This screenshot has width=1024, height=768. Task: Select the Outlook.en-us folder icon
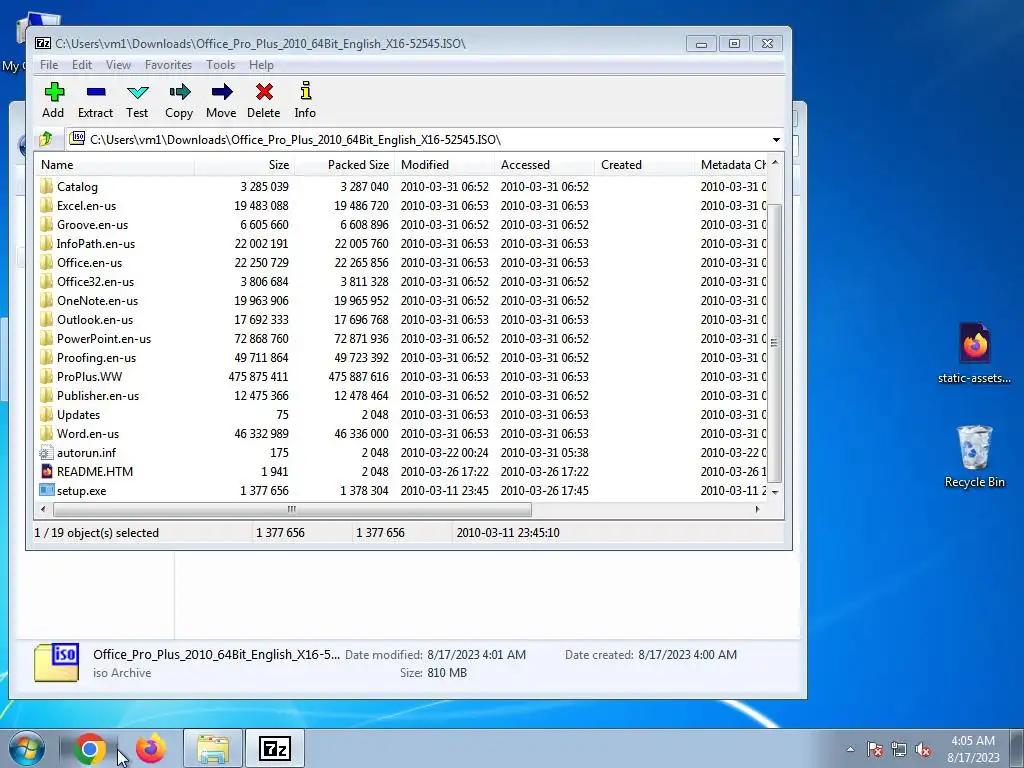pos(46,319)
